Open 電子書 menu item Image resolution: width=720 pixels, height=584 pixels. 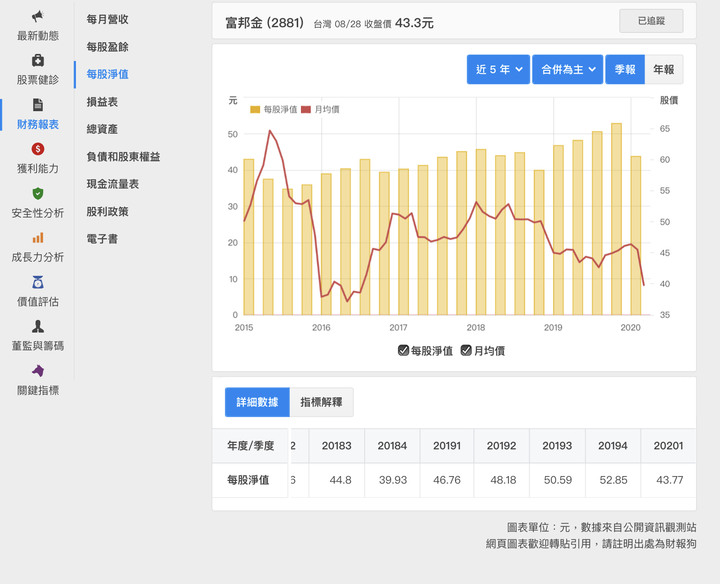click(x=102, y=239)
